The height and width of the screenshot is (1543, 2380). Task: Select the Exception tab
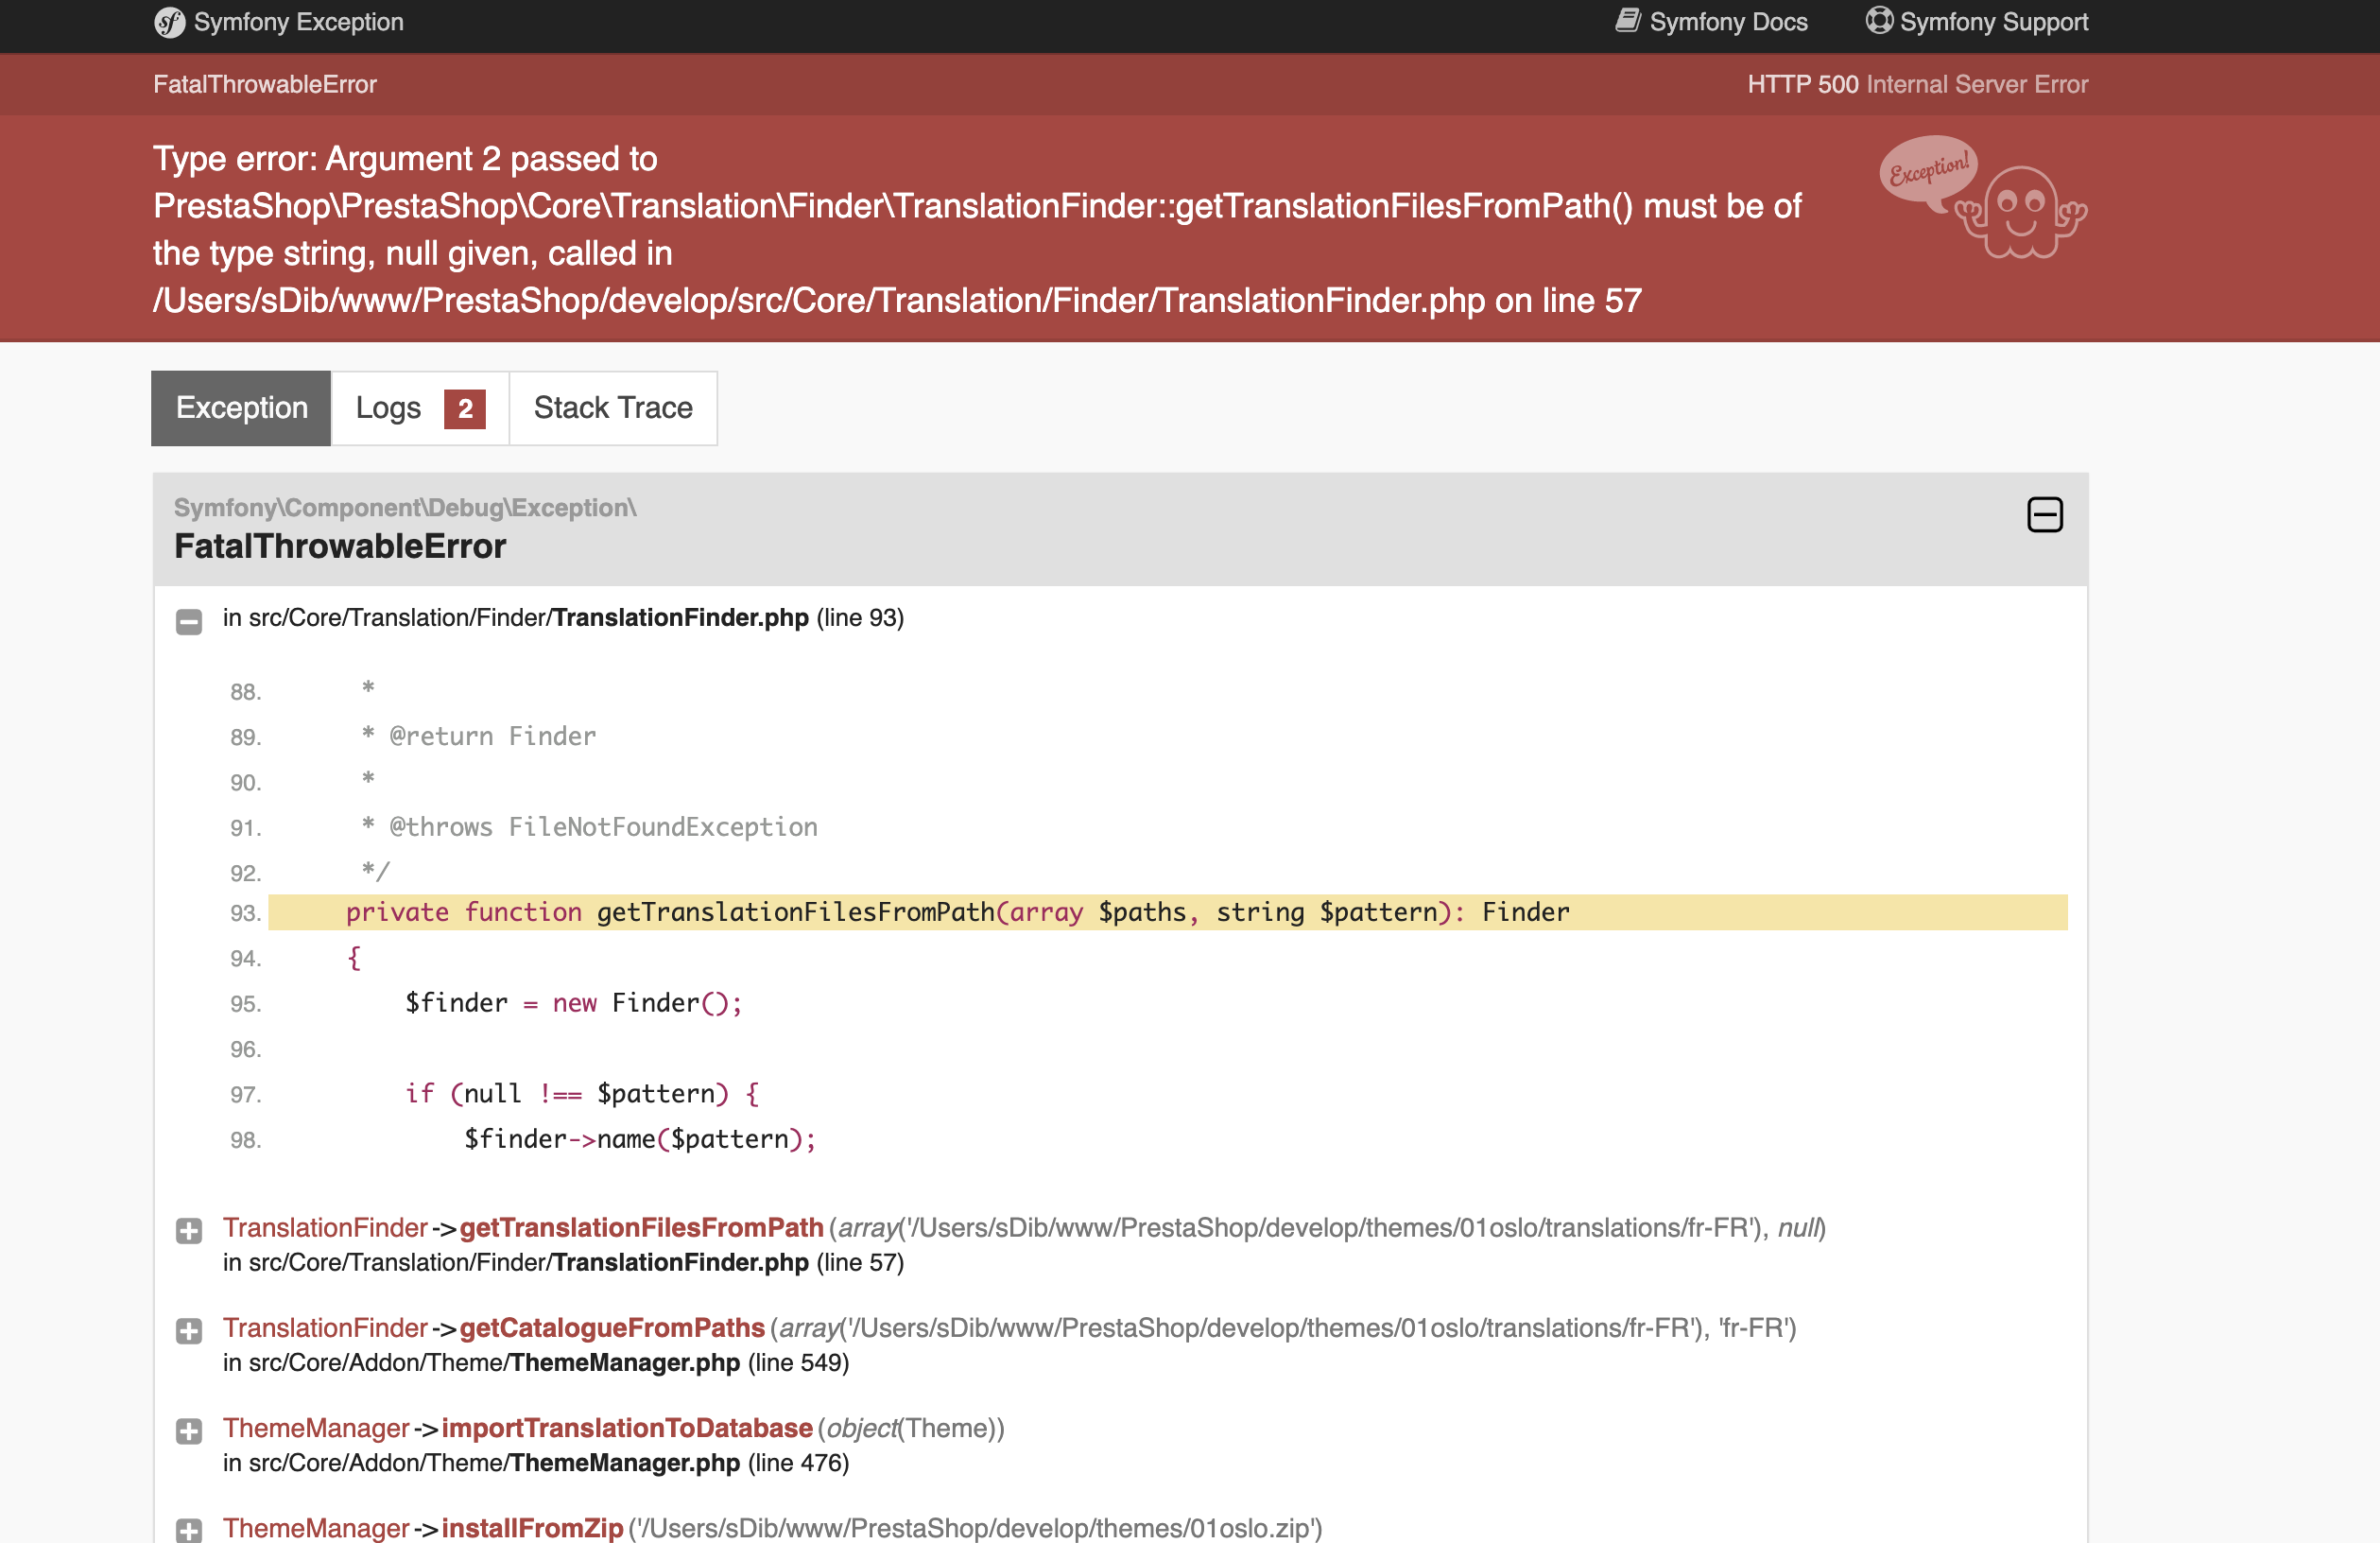coord(241,408)
